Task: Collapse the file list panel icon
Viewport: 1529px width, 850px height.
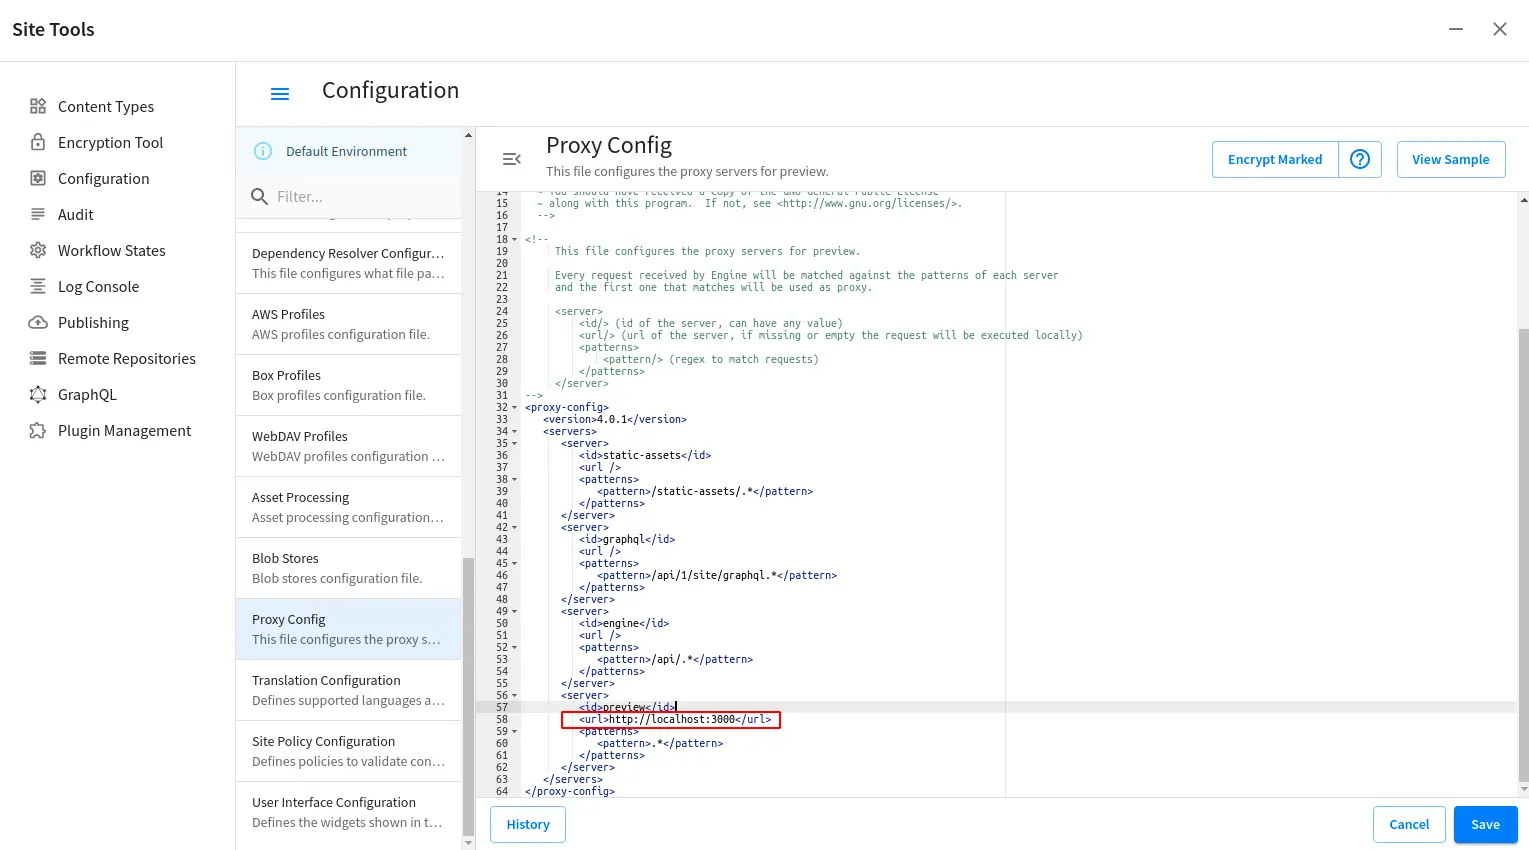Action: point(511,159)
